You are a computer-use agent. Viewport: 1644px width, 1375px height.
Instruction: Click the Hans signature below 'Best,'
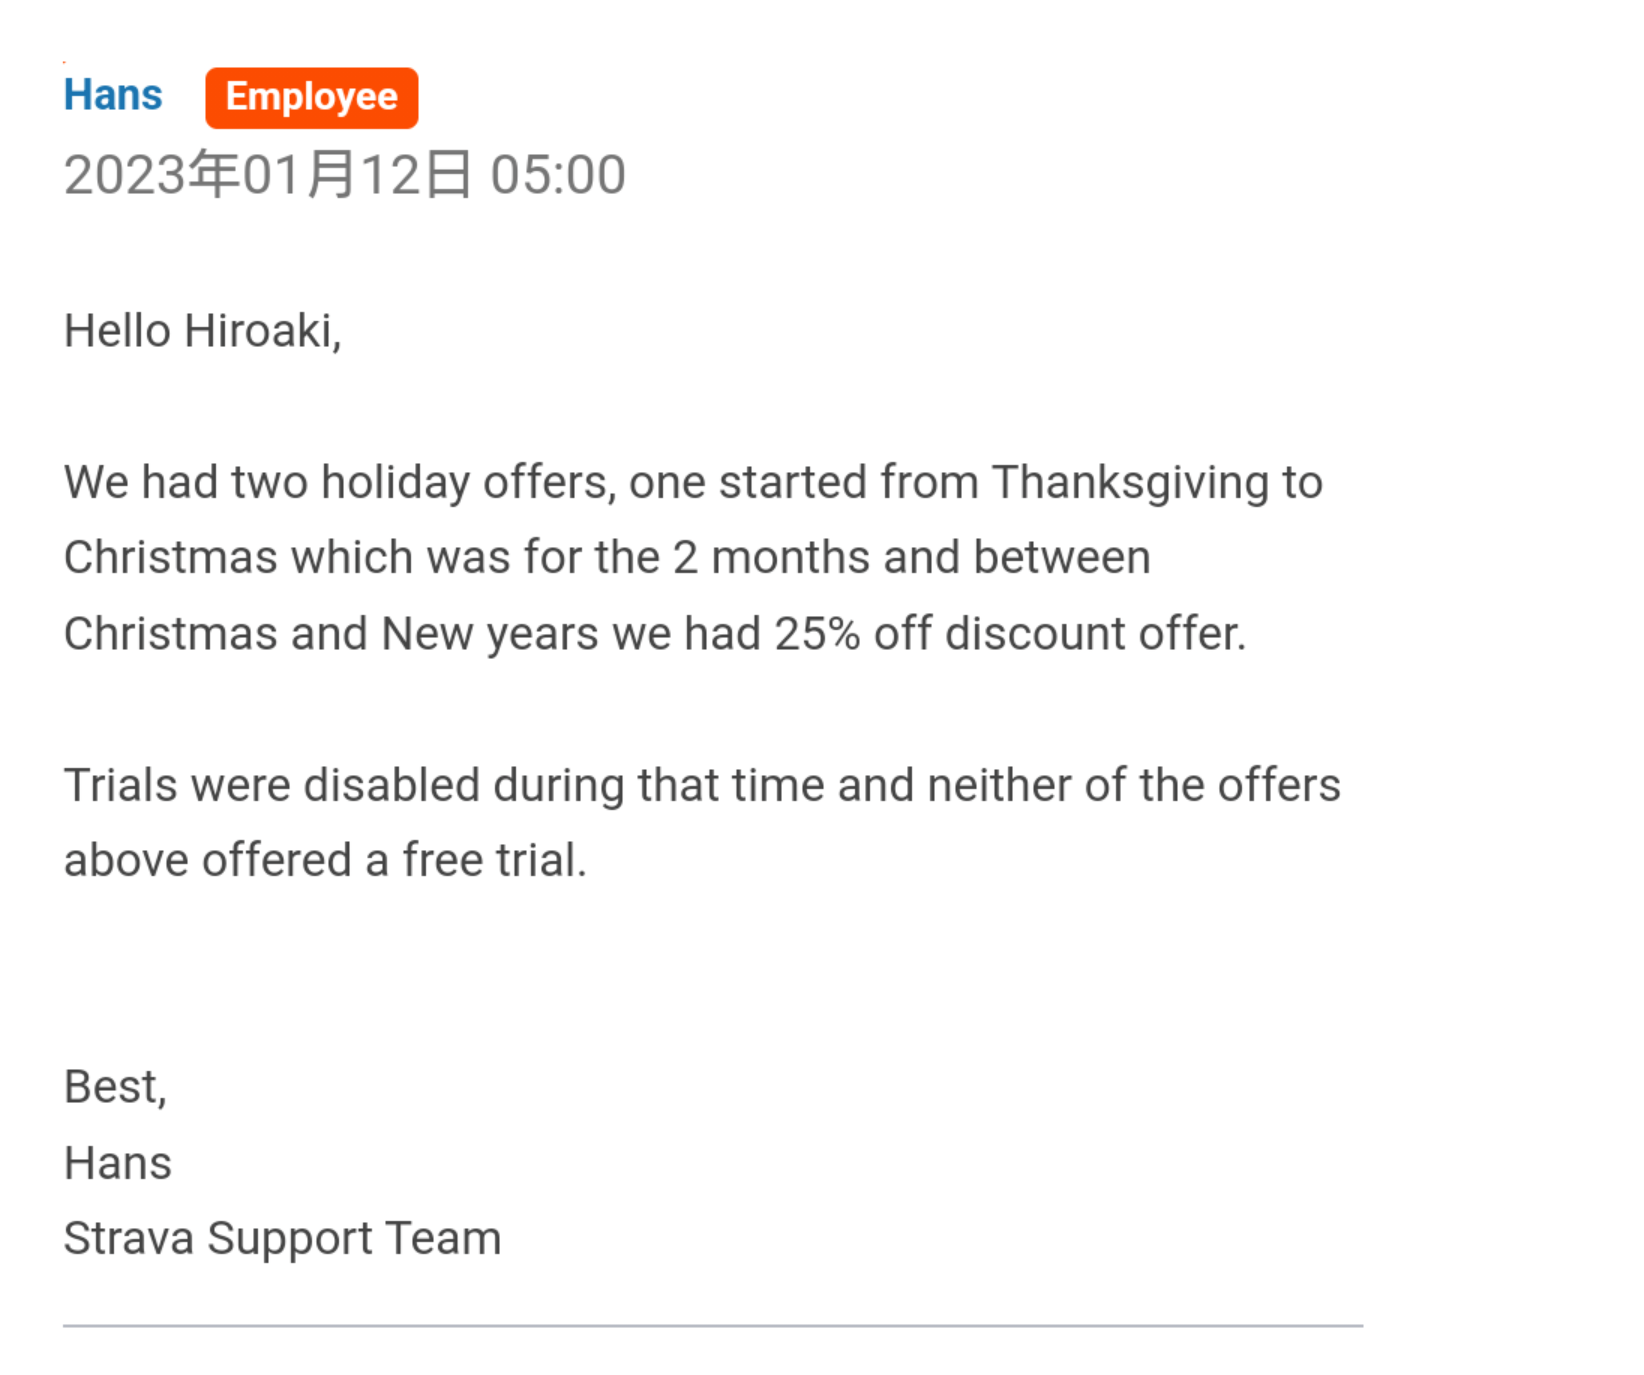click(118, 1163)
